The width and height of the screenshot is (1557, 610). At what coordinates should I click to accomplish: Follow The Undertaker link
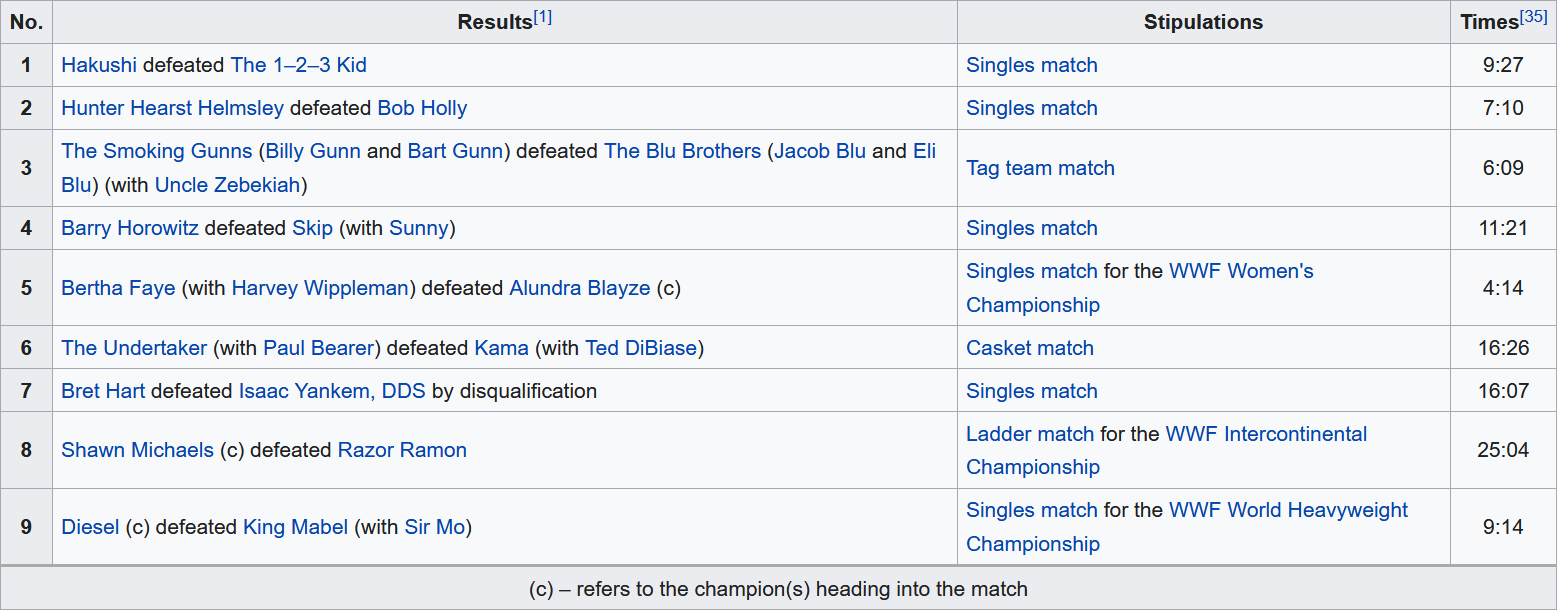[134, 348]
